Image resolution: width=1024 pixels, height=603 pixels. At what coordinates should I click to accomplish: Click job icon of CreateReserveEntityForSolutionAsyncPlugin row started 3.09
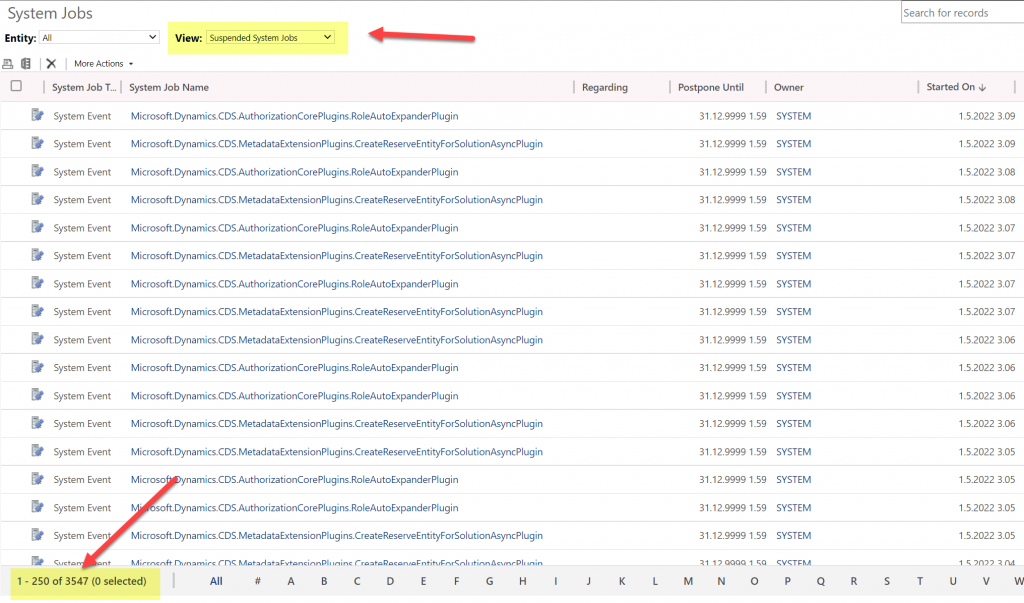[37, 143]
